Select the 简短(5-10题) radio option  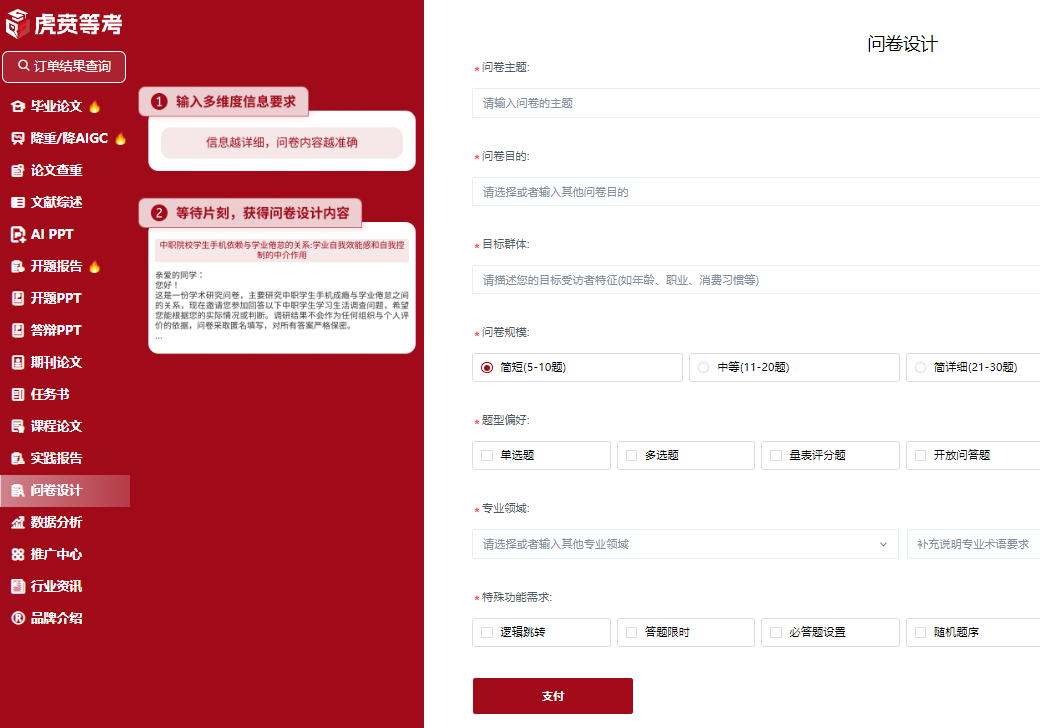tap(487, 367)
